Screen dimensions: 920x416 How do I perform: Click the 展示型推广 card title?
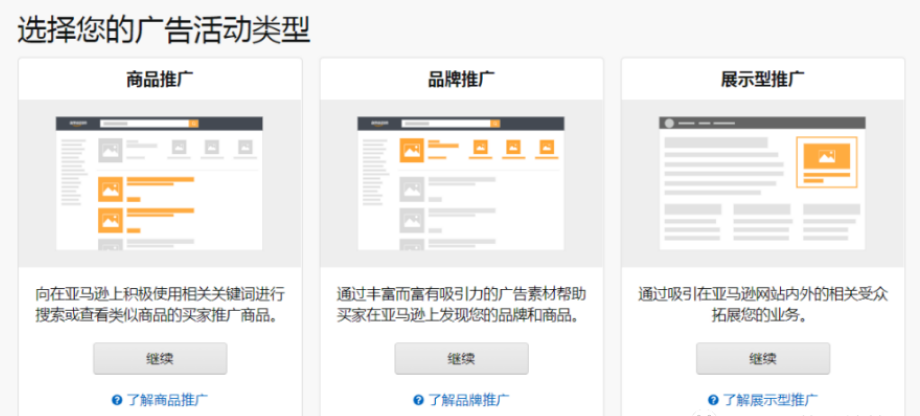click(763, 79)
